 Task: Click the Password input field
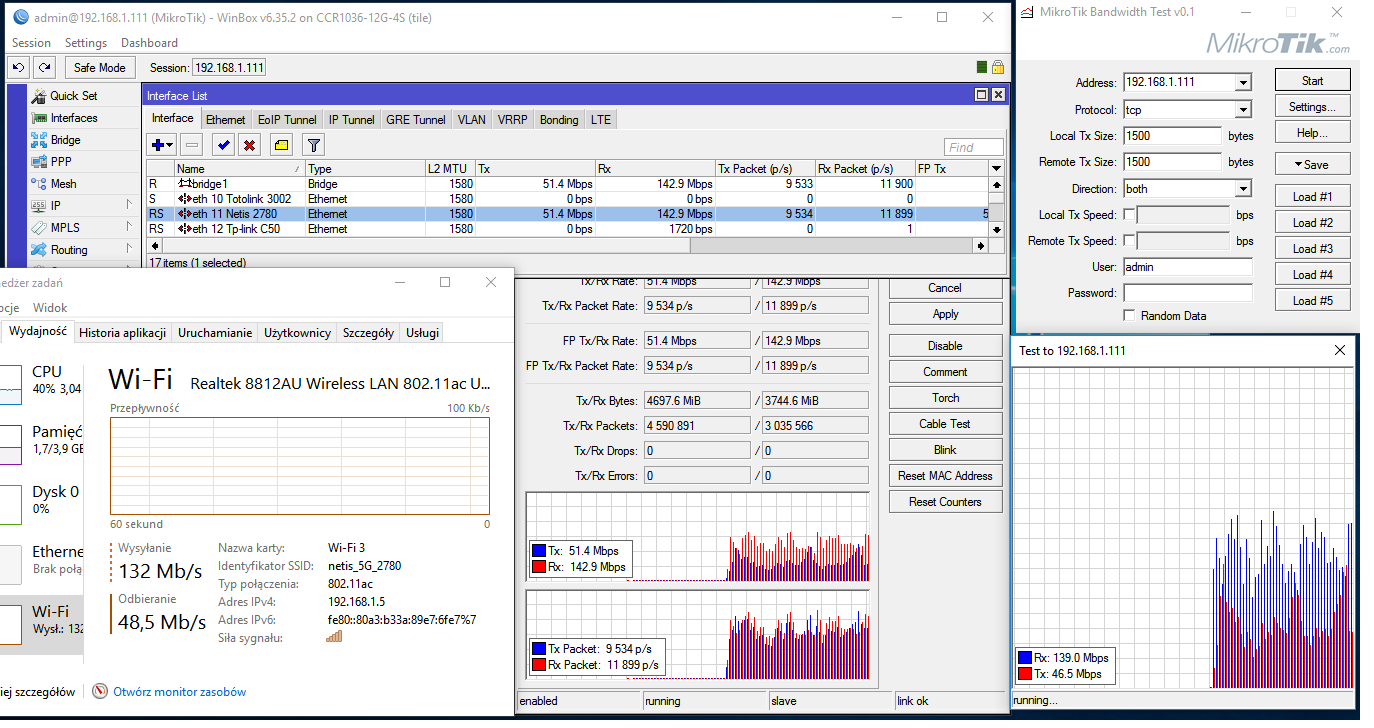click(1187, 293)
